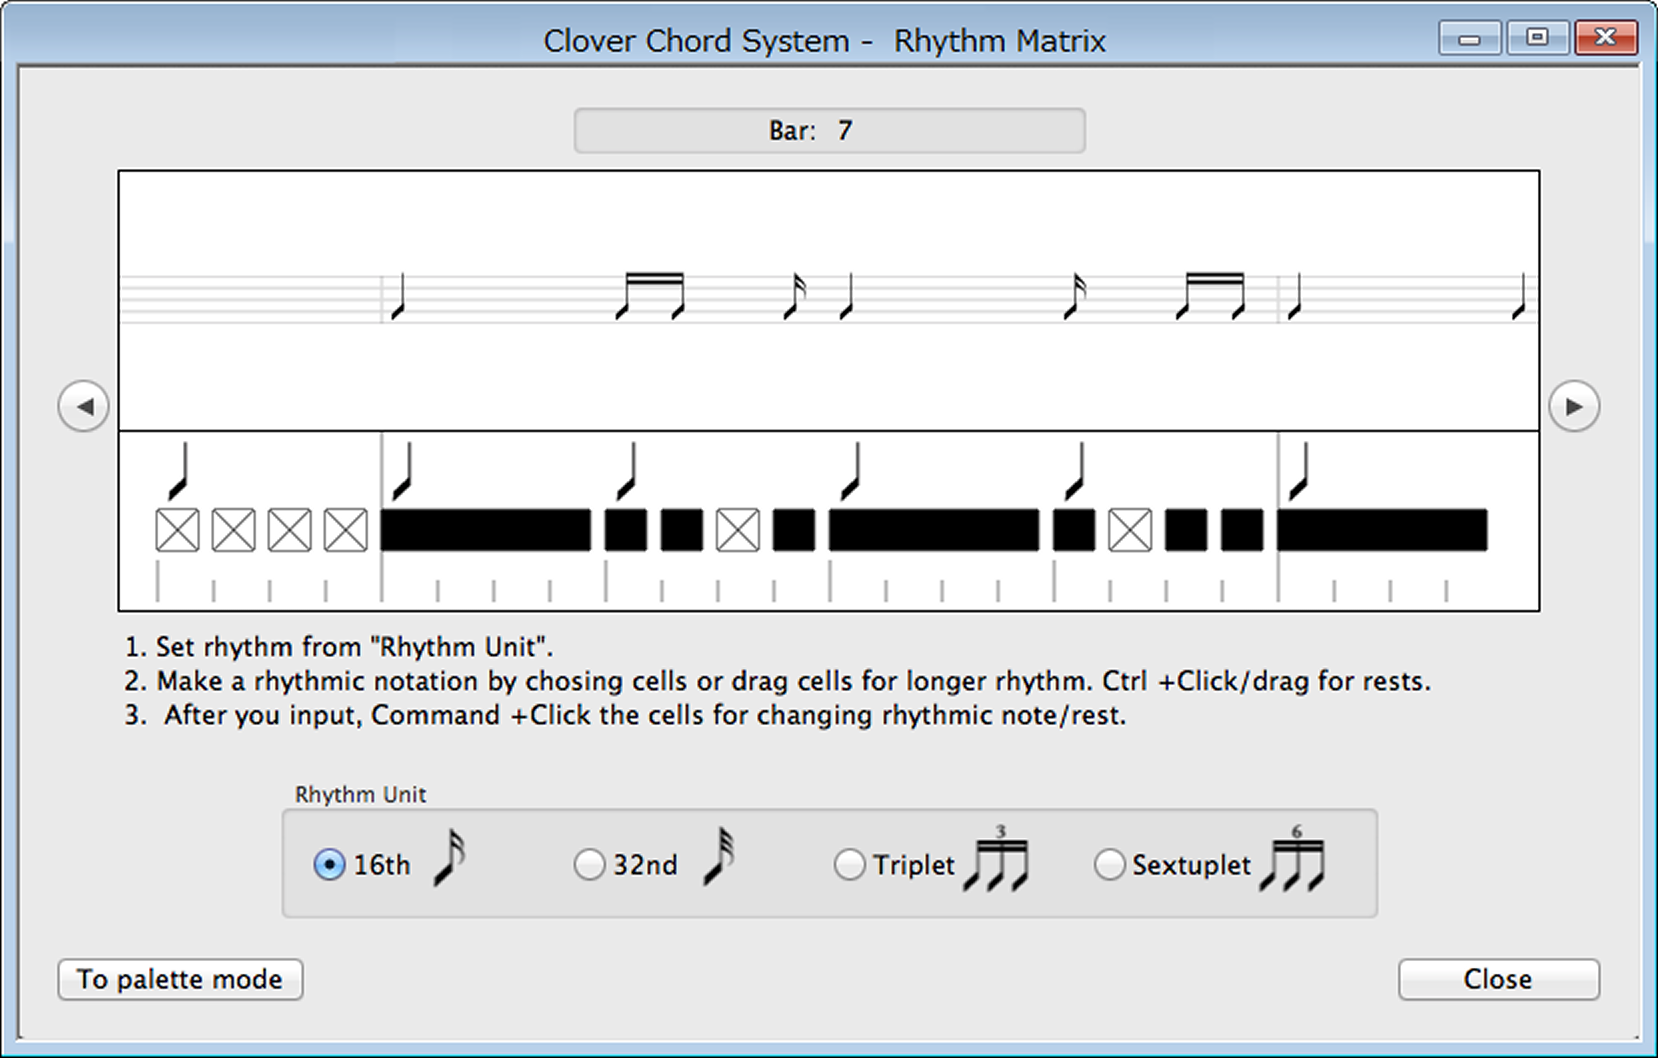Click the first long black cell after the barline

pyautogui.click(x=486, y=530)
